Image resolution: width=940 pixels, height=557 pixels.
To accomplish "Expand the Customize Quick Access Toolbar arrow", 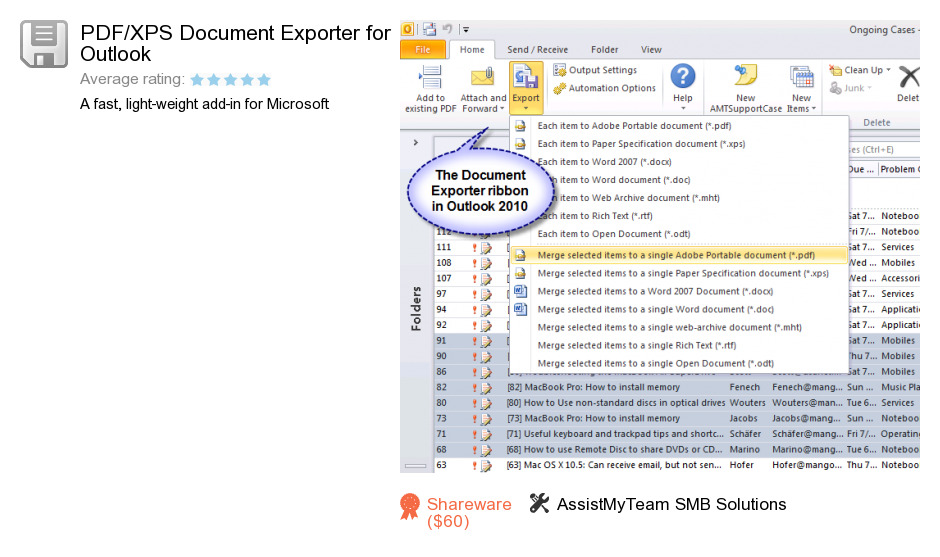I will tap(466, 29).
